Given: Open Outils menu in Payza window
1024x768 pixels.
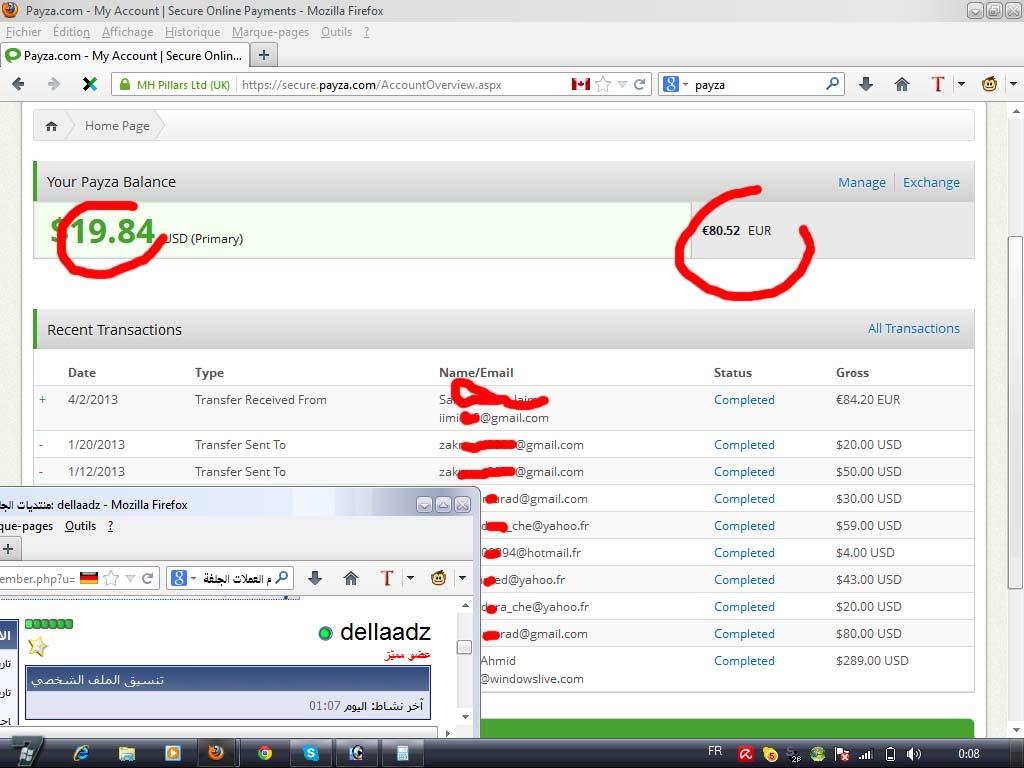Looking at the screenshot, I should (336, 32).
